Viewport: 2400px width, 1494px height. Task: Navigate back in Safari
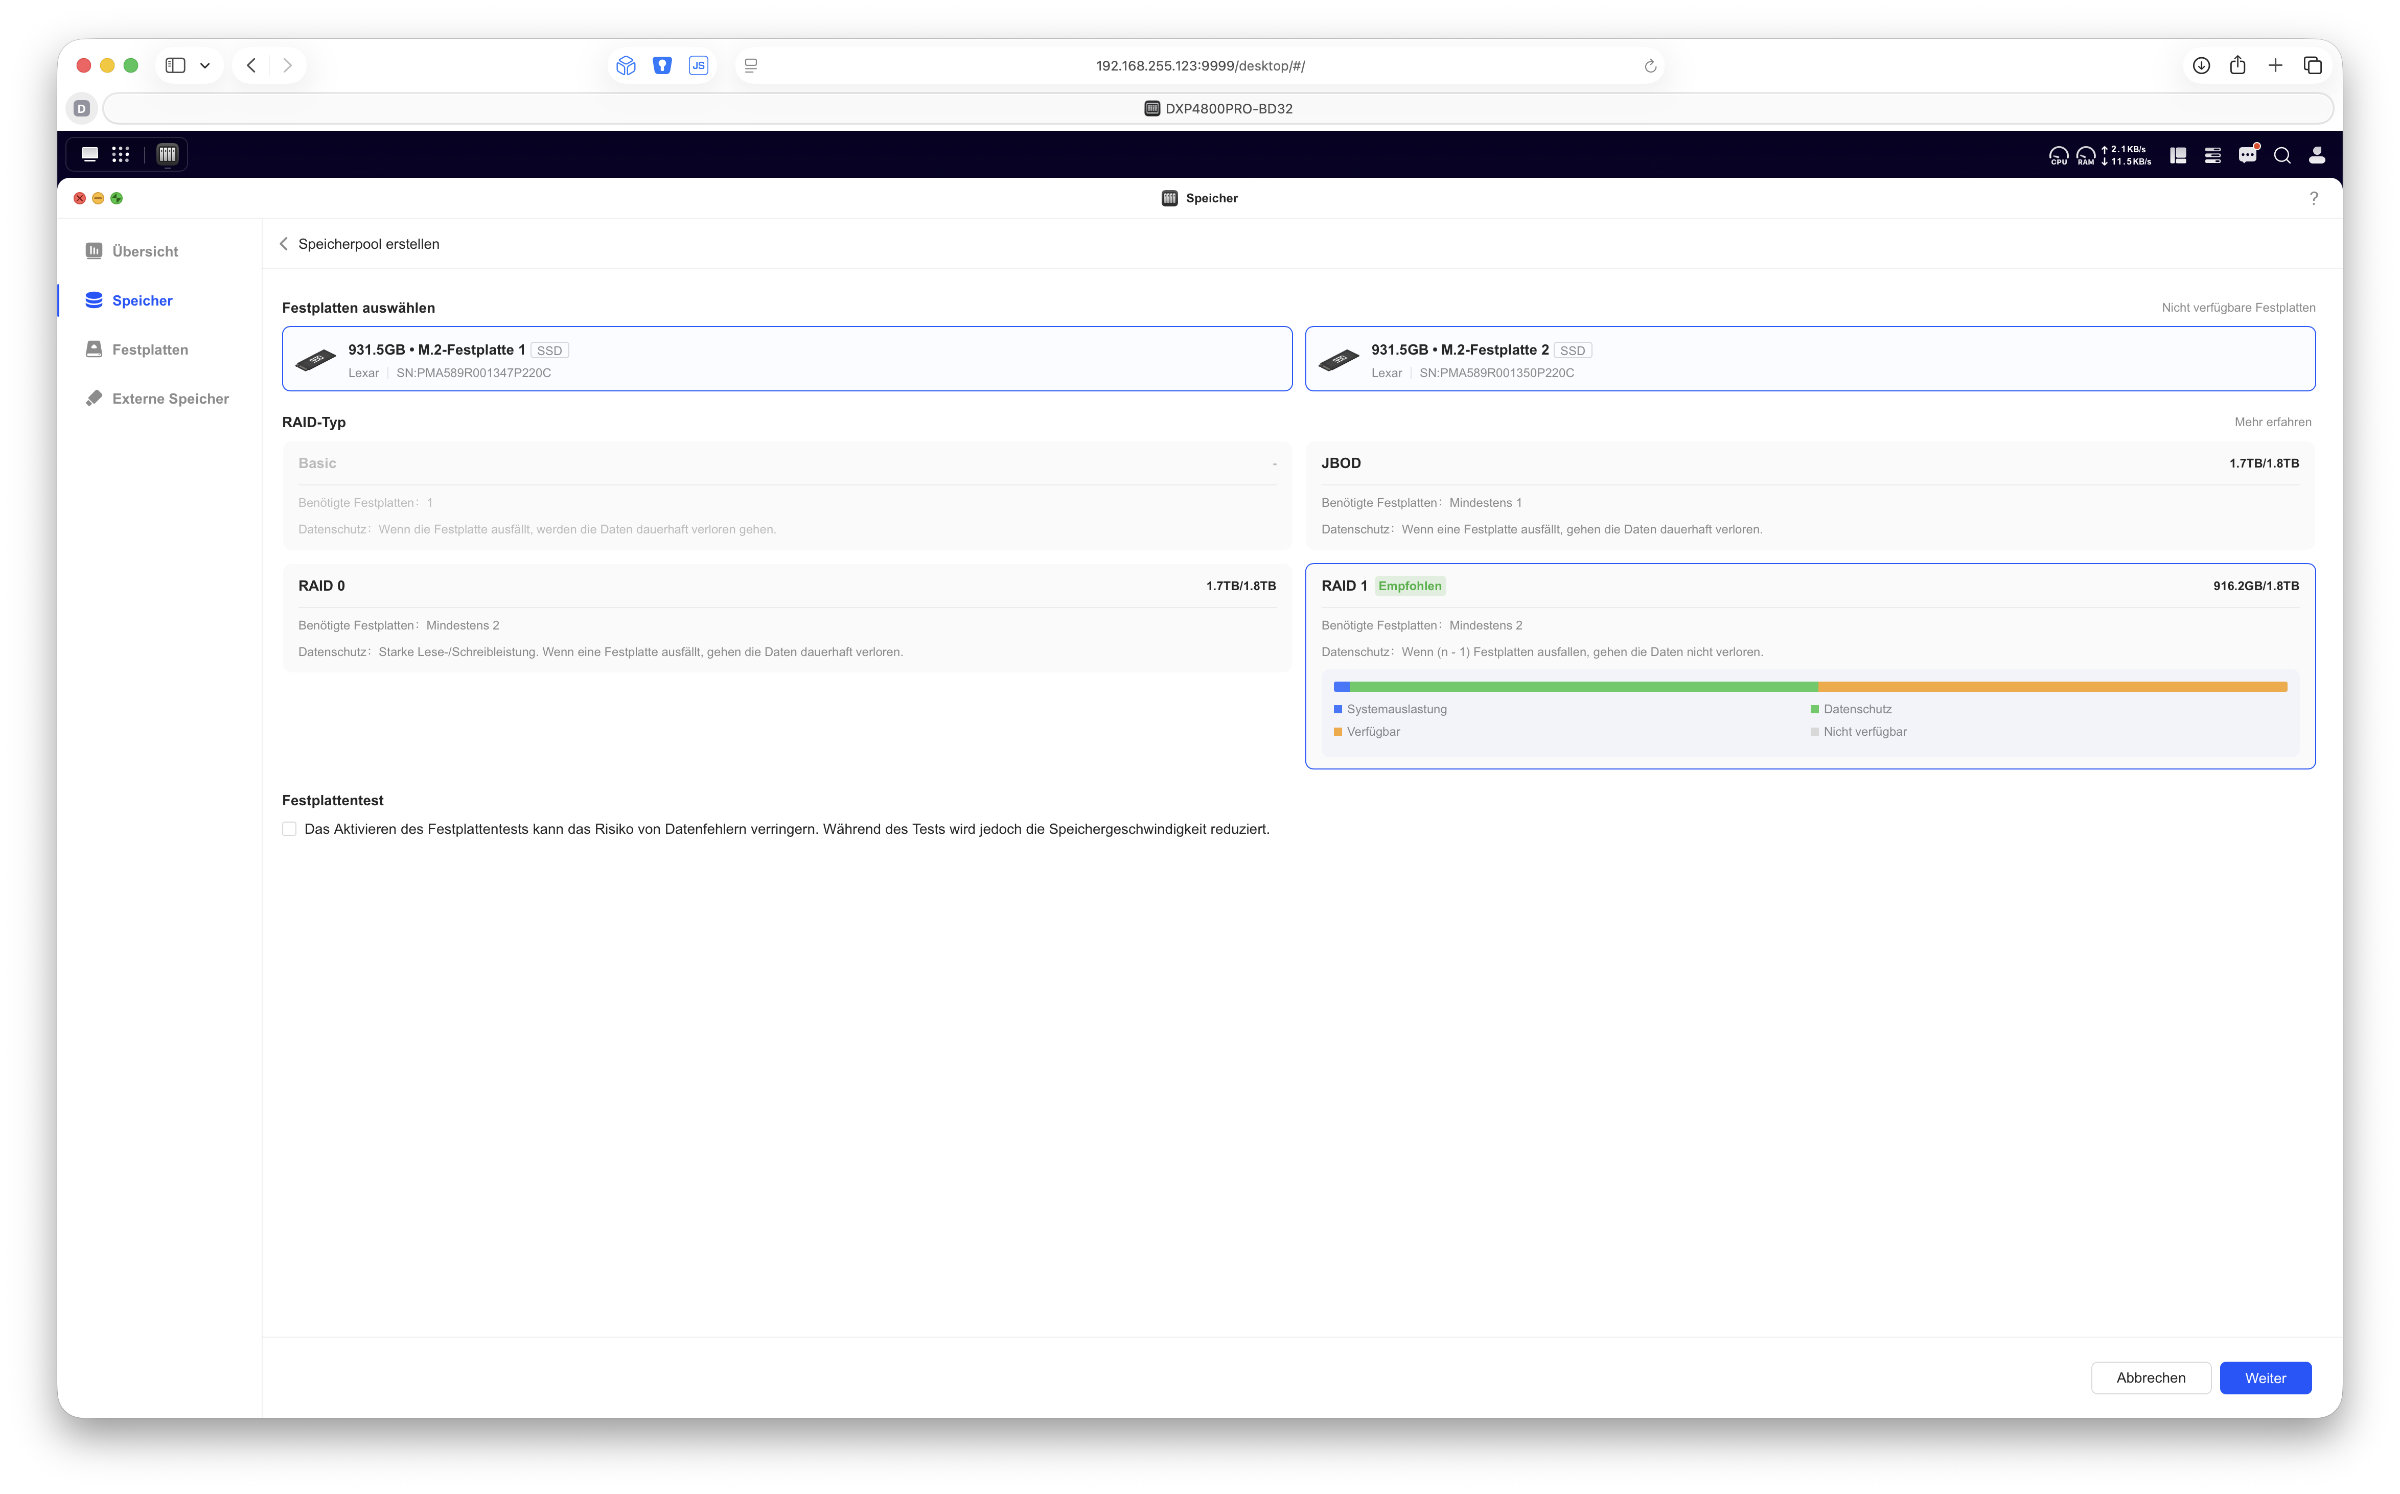(x=252, y=65)
